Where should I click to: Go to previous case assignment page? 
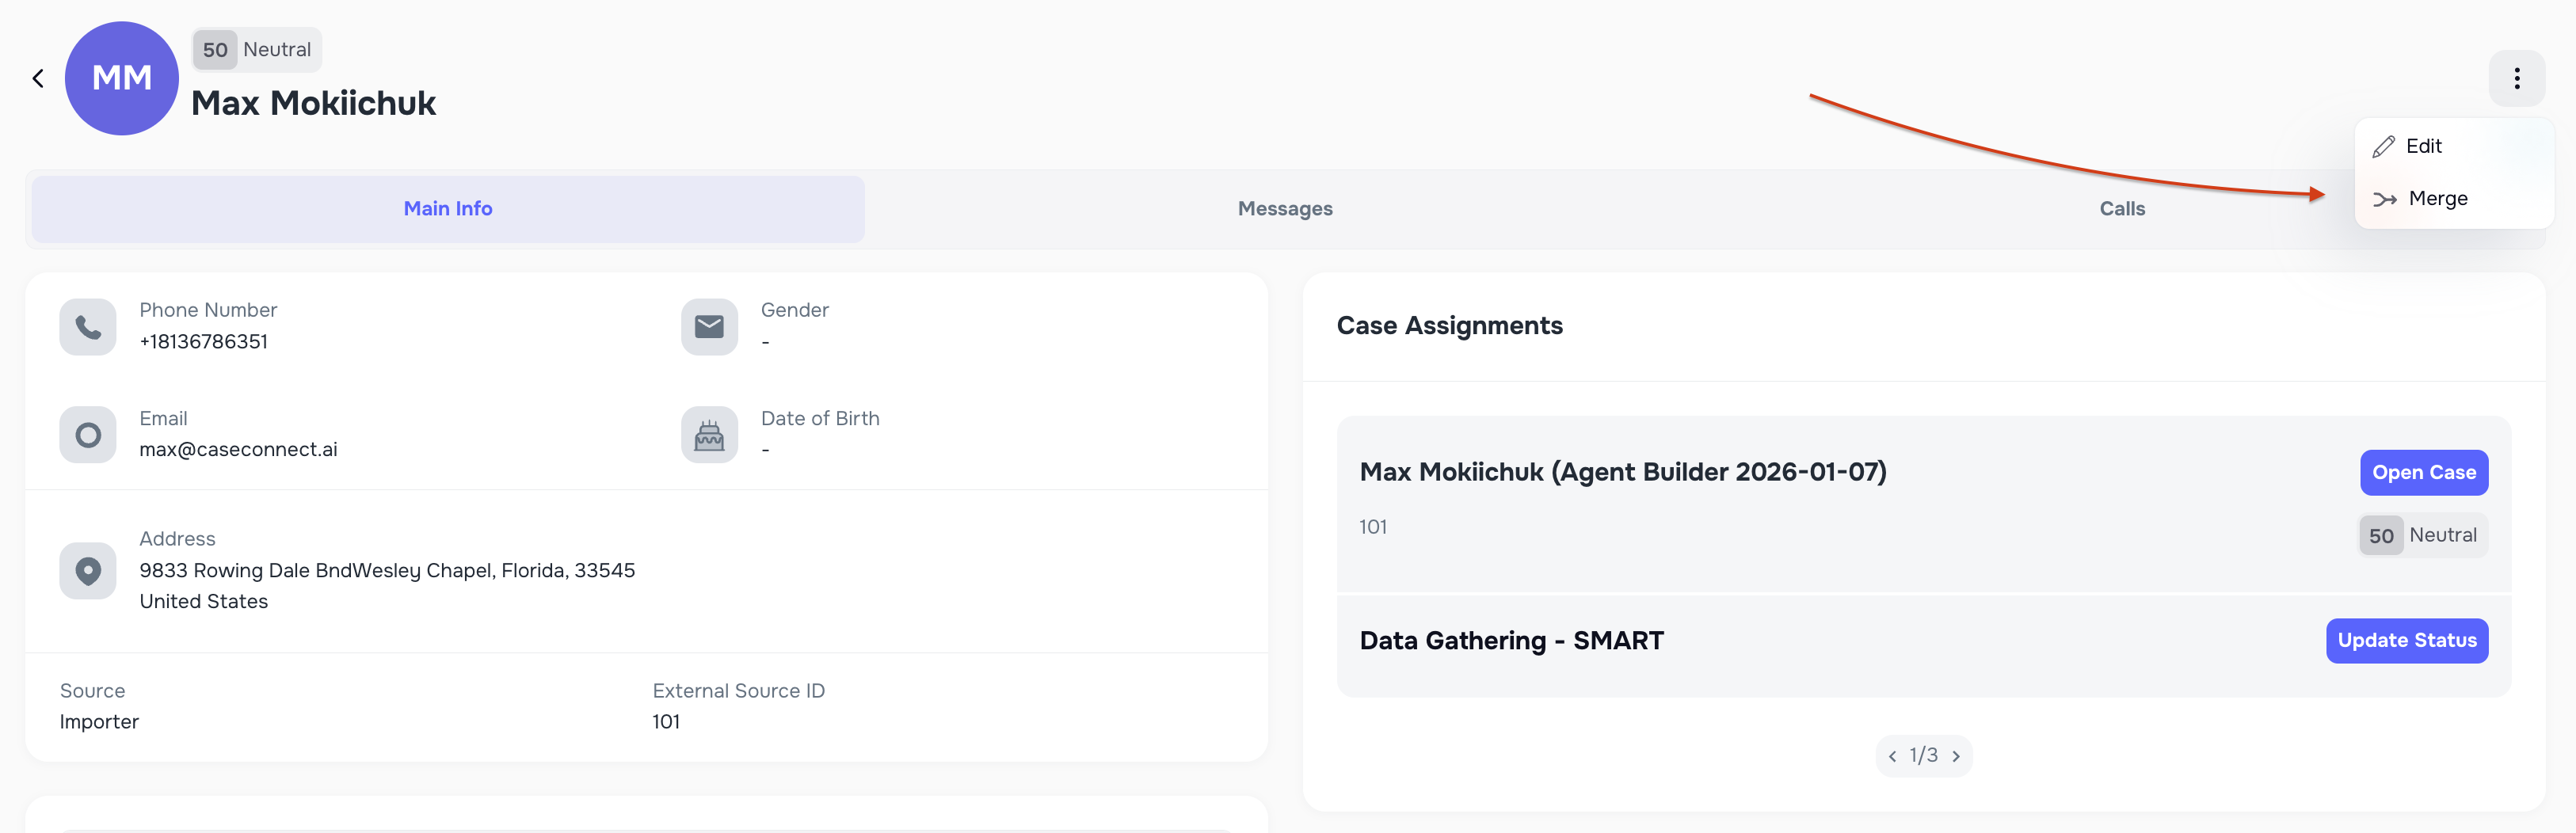(x=1892, y=756)
